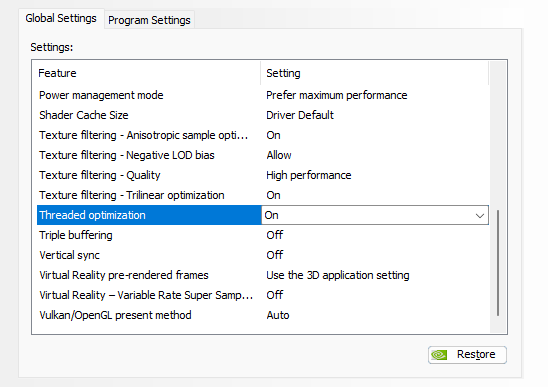Click the Prefer maximum performance value
This screenshot has height=387, width=548.
pyautogui.click(x=337, y=95)
